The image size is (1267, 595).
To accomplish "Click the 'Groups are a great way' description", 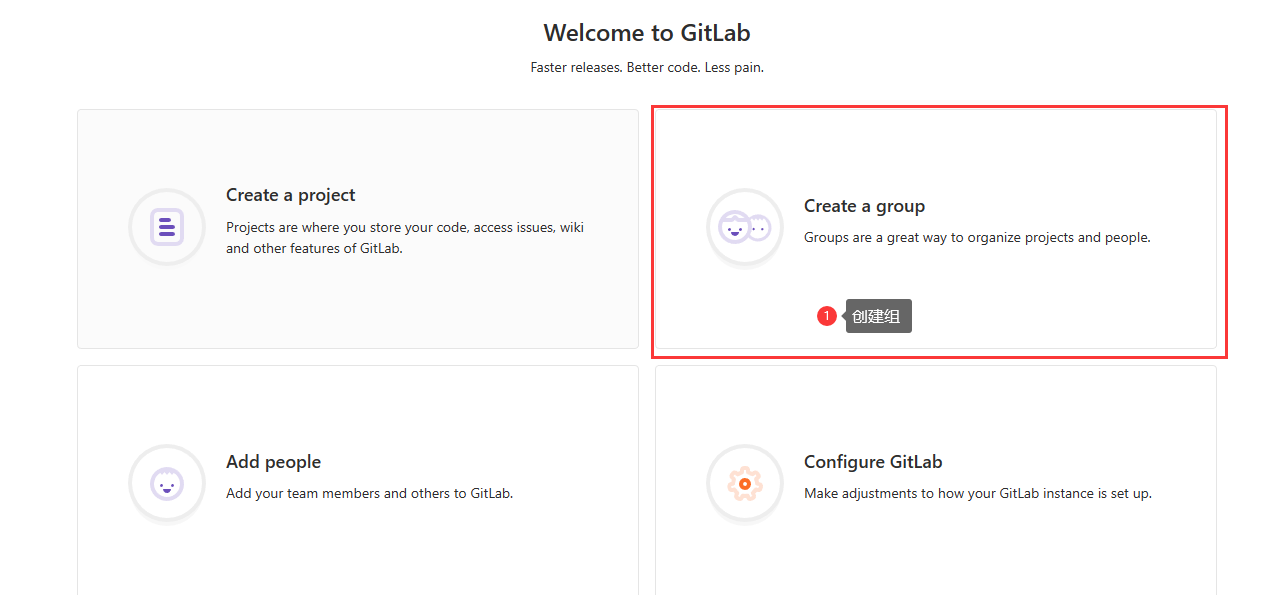I will click(x=977, y=238).
